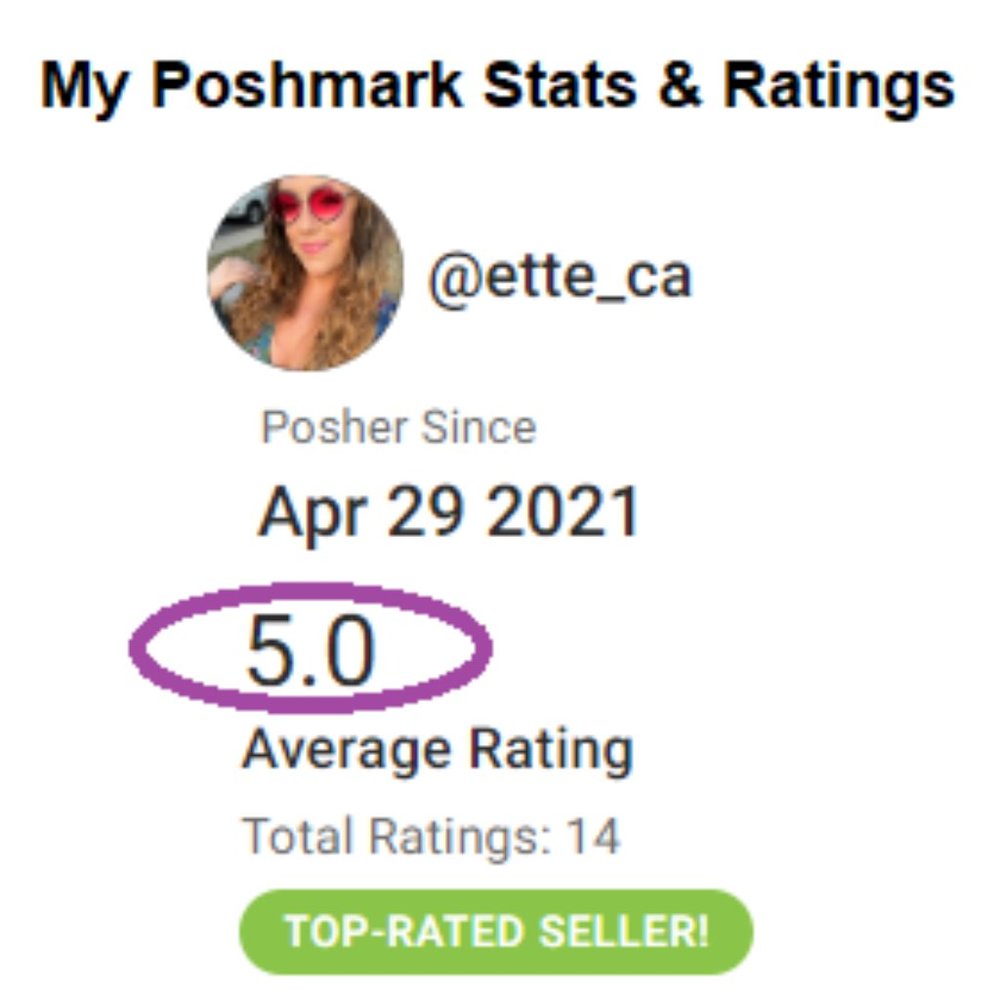This screenshot has height=1000, width=1000.
Task: Click the word Since above the date
Action: pyautogui.click(x=478, y=428)
